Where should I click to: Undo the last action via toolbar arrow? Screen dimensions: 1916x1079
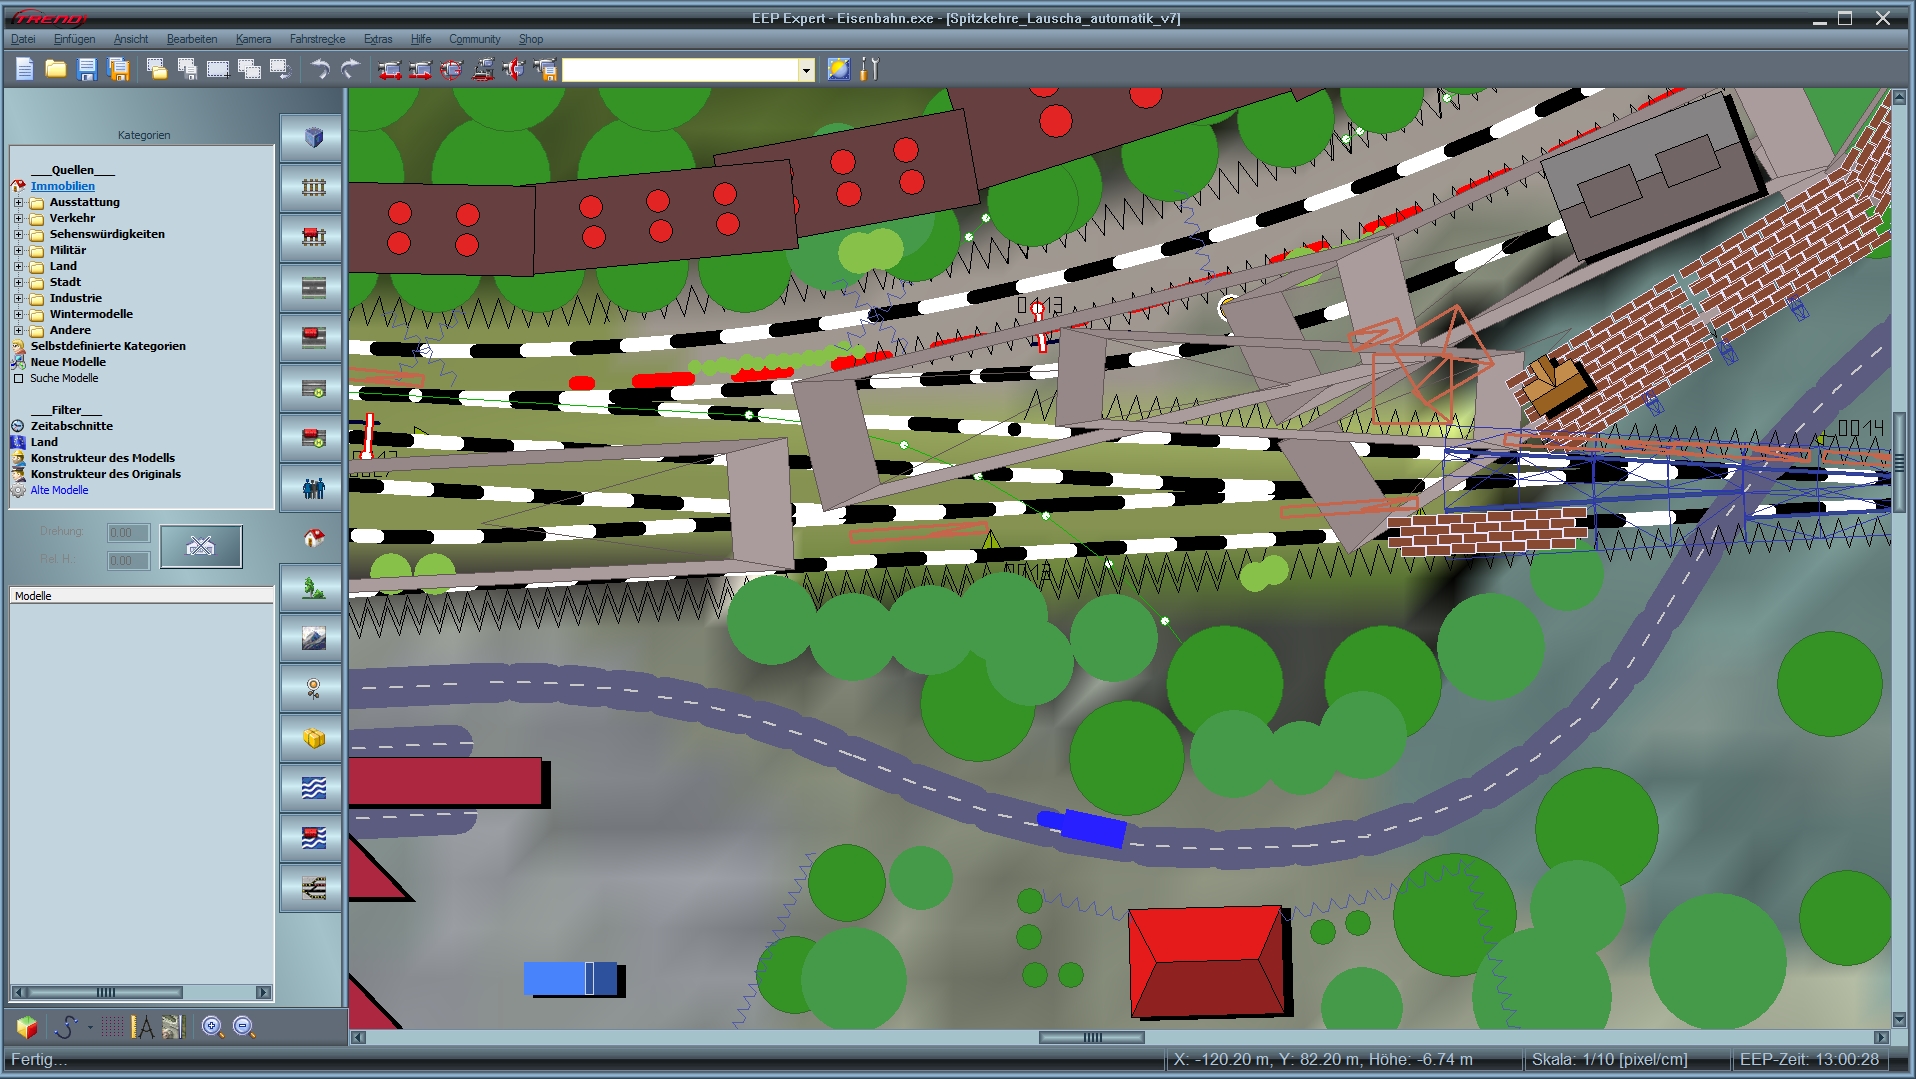(319, 69)
